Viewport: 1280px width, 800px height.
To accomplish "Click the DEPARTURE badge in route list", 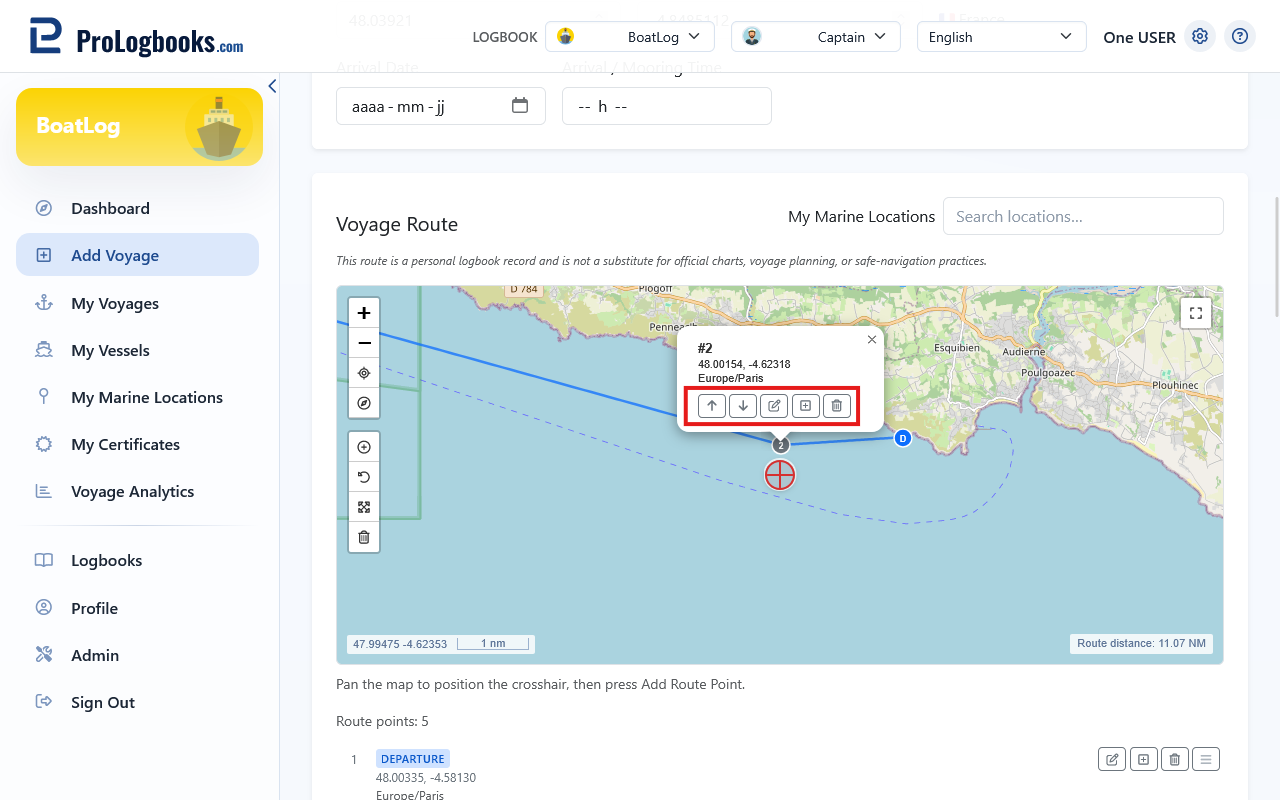I will 413,759.
